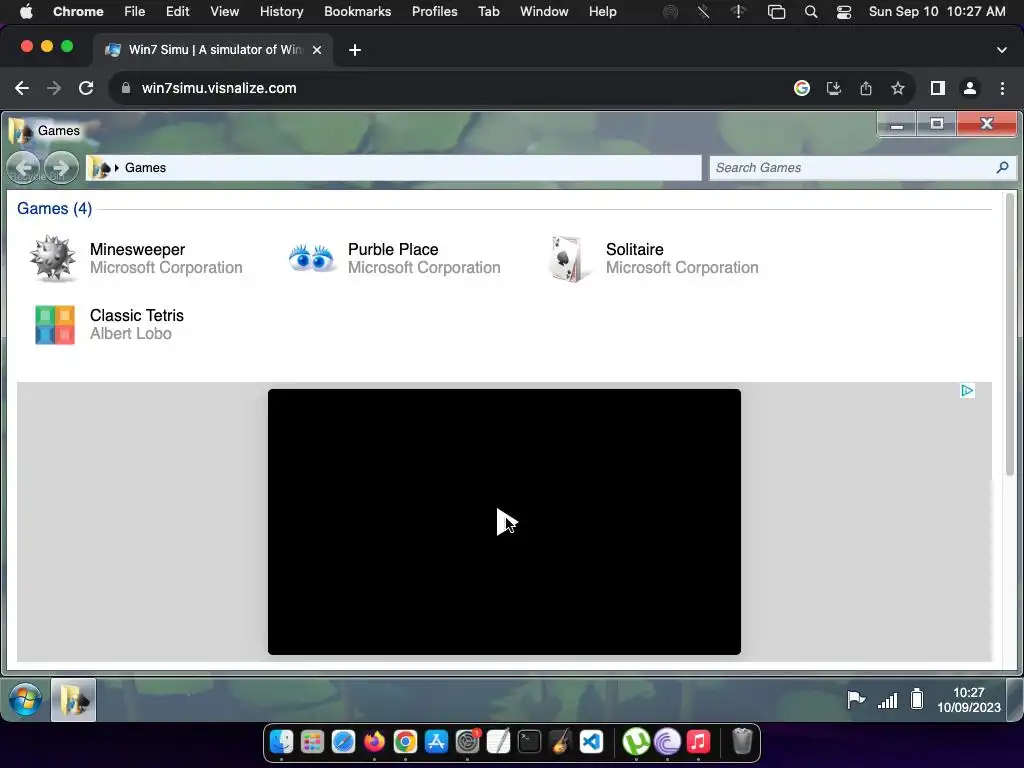Toggle Chrome's side panel icon
Screen dimensions: 1024x768
coord(938,88)
